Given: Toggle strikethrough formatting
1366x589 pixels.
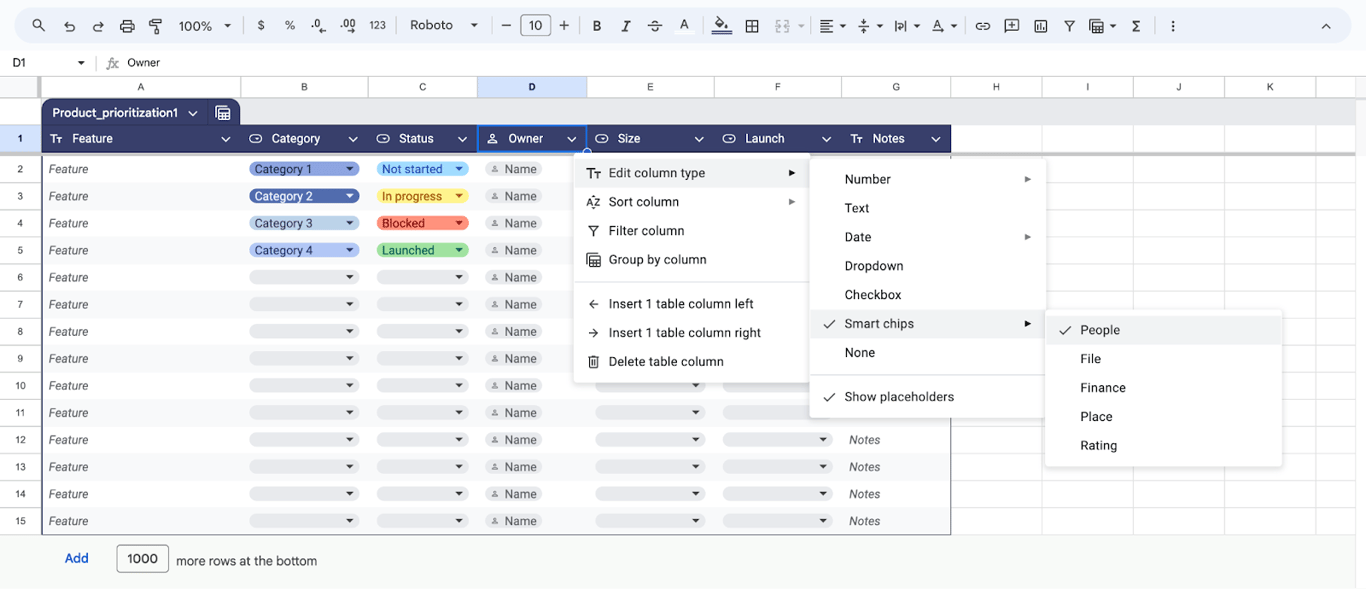Looking at the screenshot, I should (655, 26).
